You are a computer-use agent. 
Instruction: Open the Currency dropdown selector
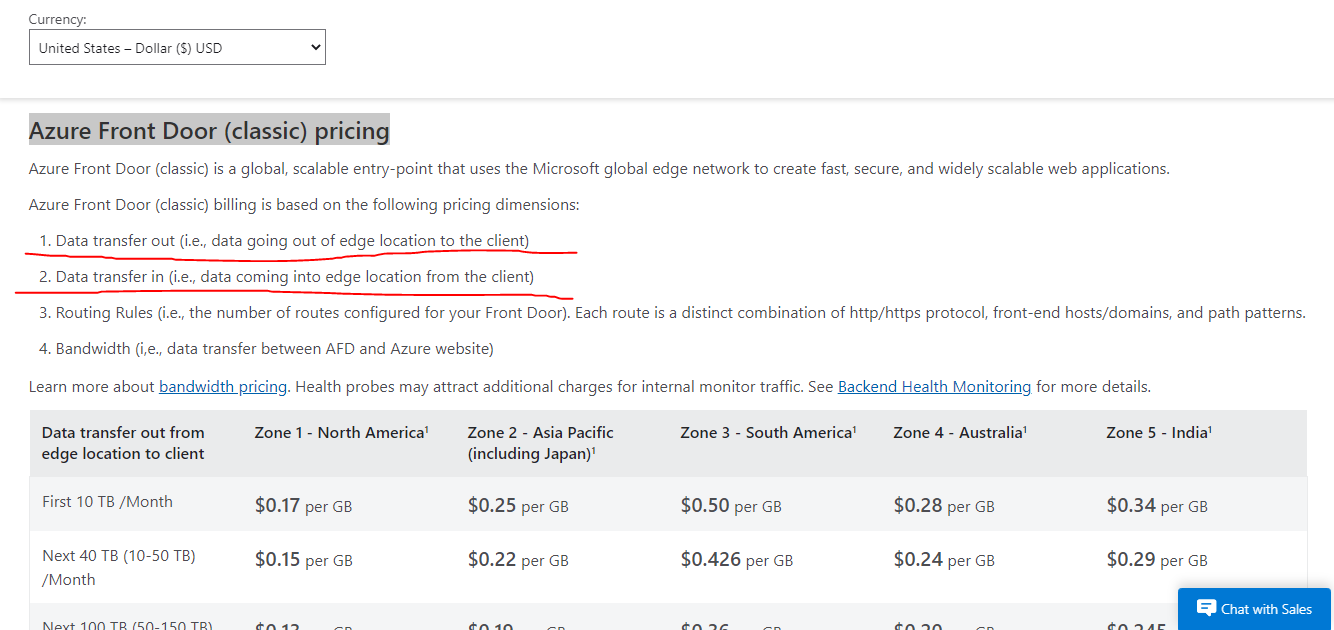click(x=177, y=47)
